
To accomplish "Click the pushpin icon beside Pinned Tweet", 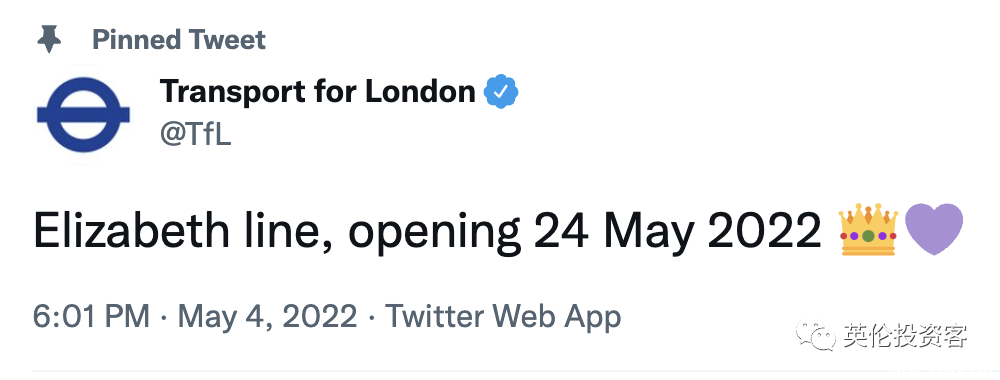I will coord(49,40).
